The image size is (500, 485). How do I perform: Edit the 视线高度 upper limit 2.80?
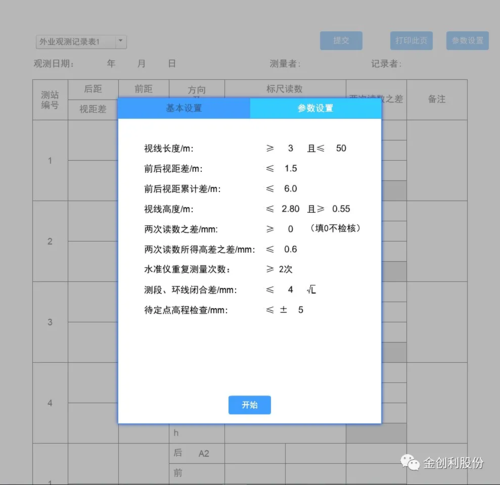pyautogui.click(x=290, y=209)
